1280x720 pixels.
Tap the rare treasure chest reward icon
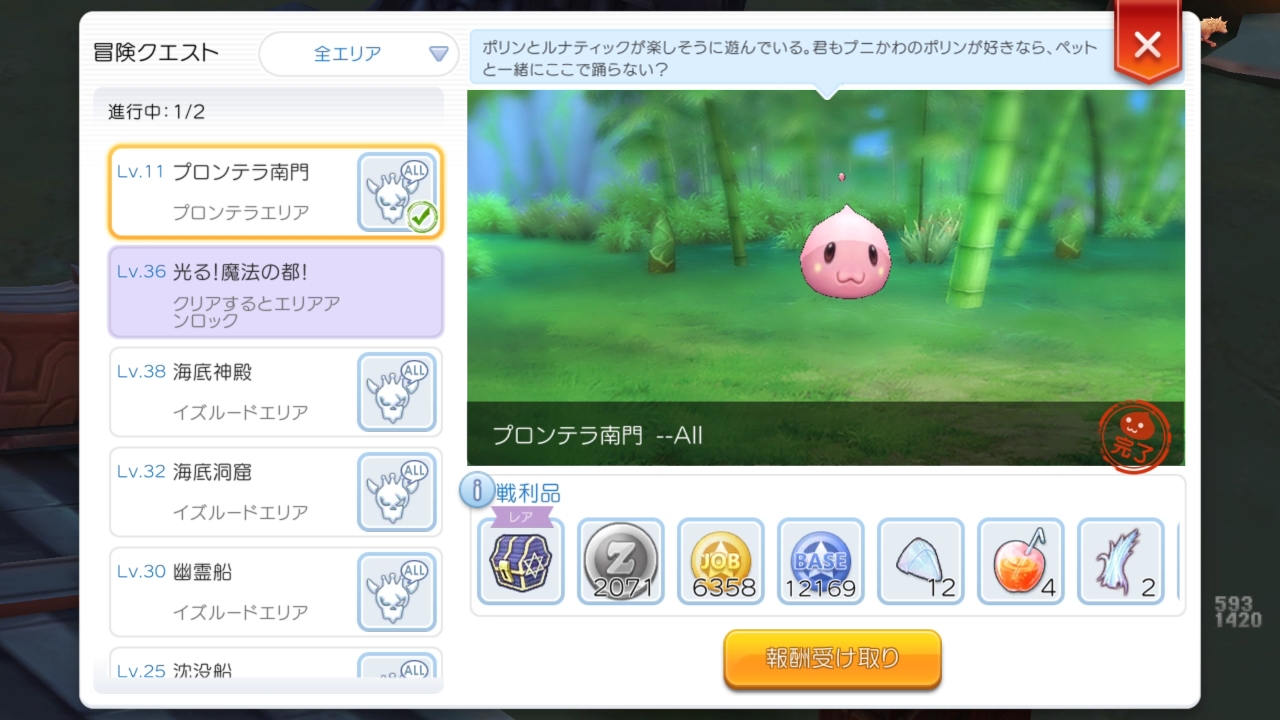[521, 561]
